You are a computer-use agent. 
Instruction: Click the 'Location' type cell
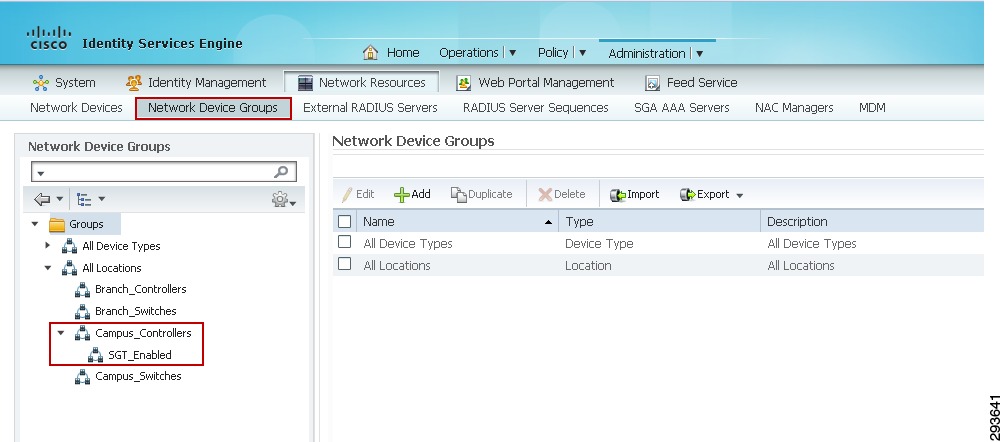pos(588,265)
